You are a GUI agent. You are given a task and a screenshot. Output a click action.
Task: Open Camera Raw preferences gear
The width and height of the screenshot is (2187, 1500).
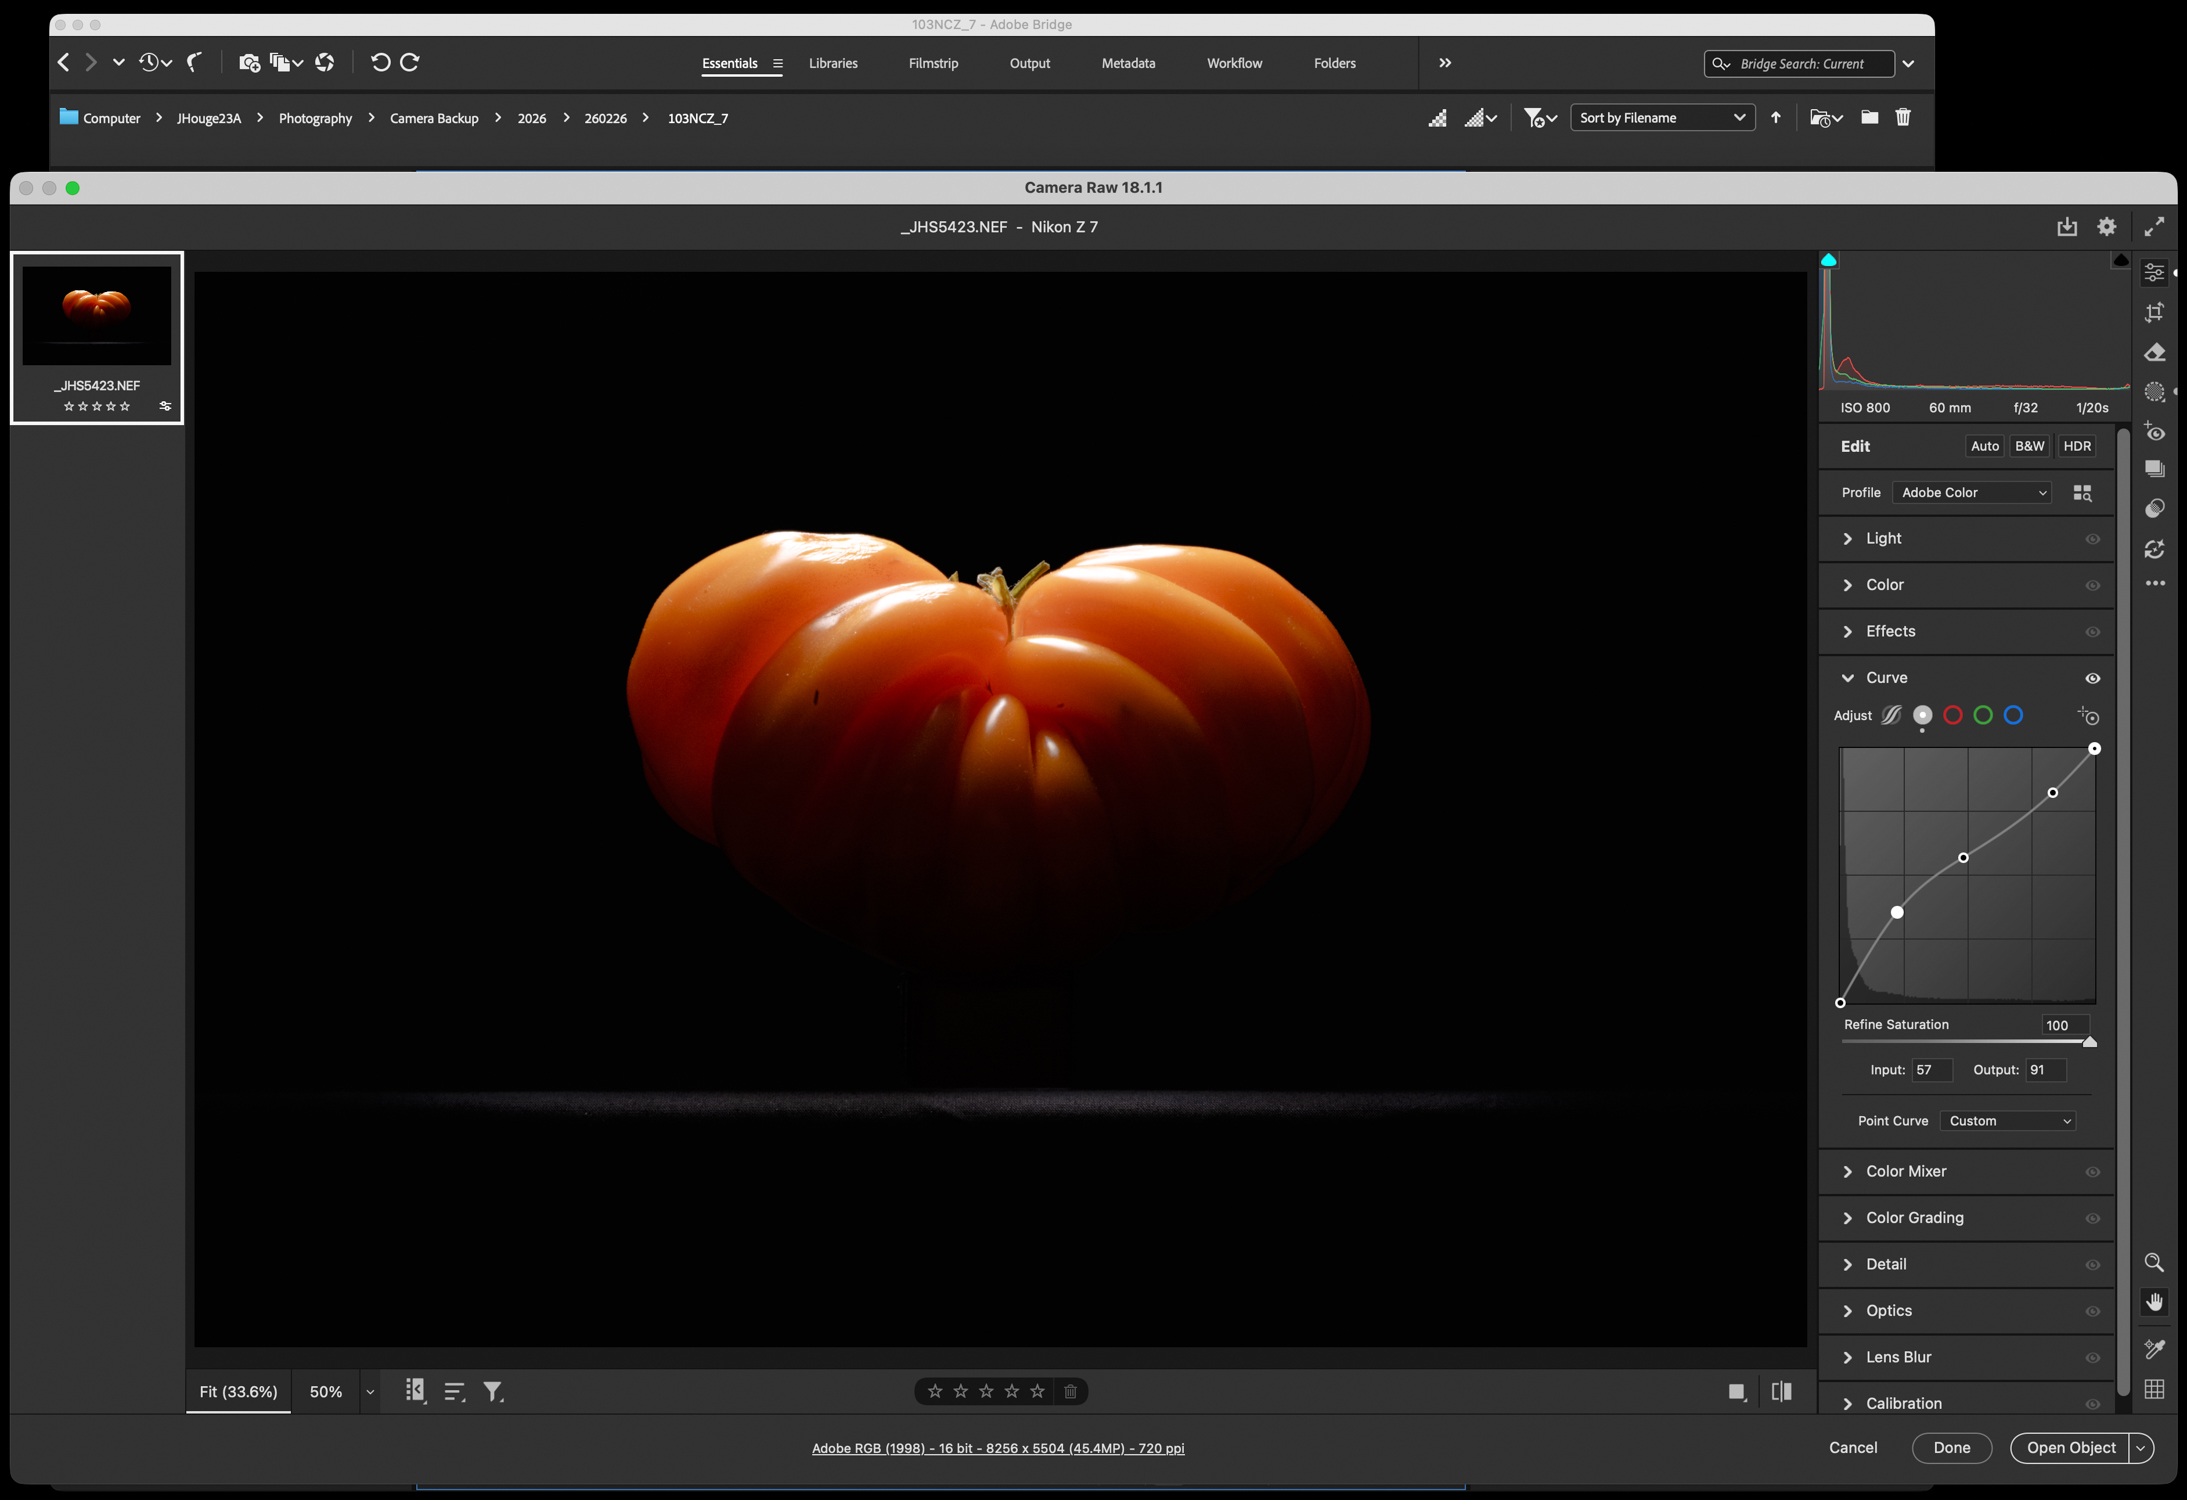point(2106,227)
